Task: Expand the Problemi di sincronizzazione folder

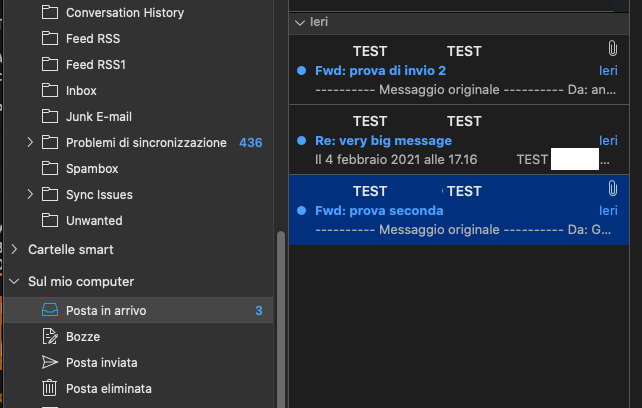Action: click(x=29, y=143)
